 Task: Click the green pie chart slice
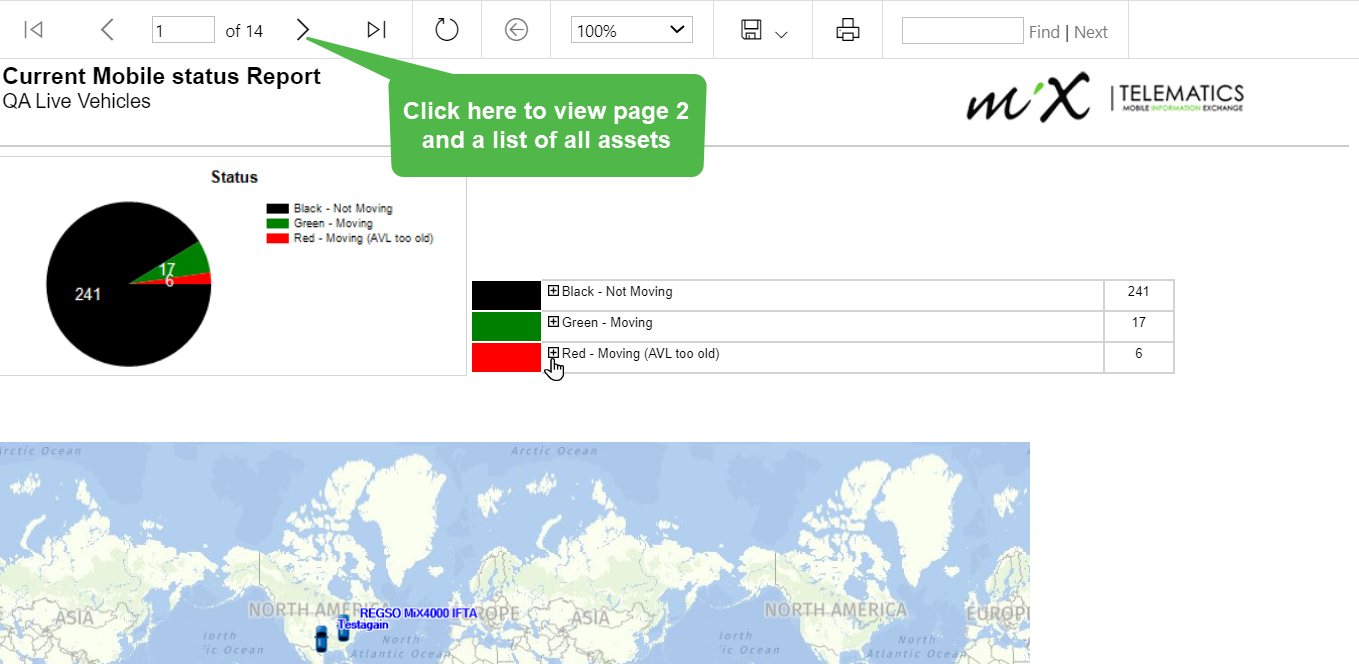185,264
